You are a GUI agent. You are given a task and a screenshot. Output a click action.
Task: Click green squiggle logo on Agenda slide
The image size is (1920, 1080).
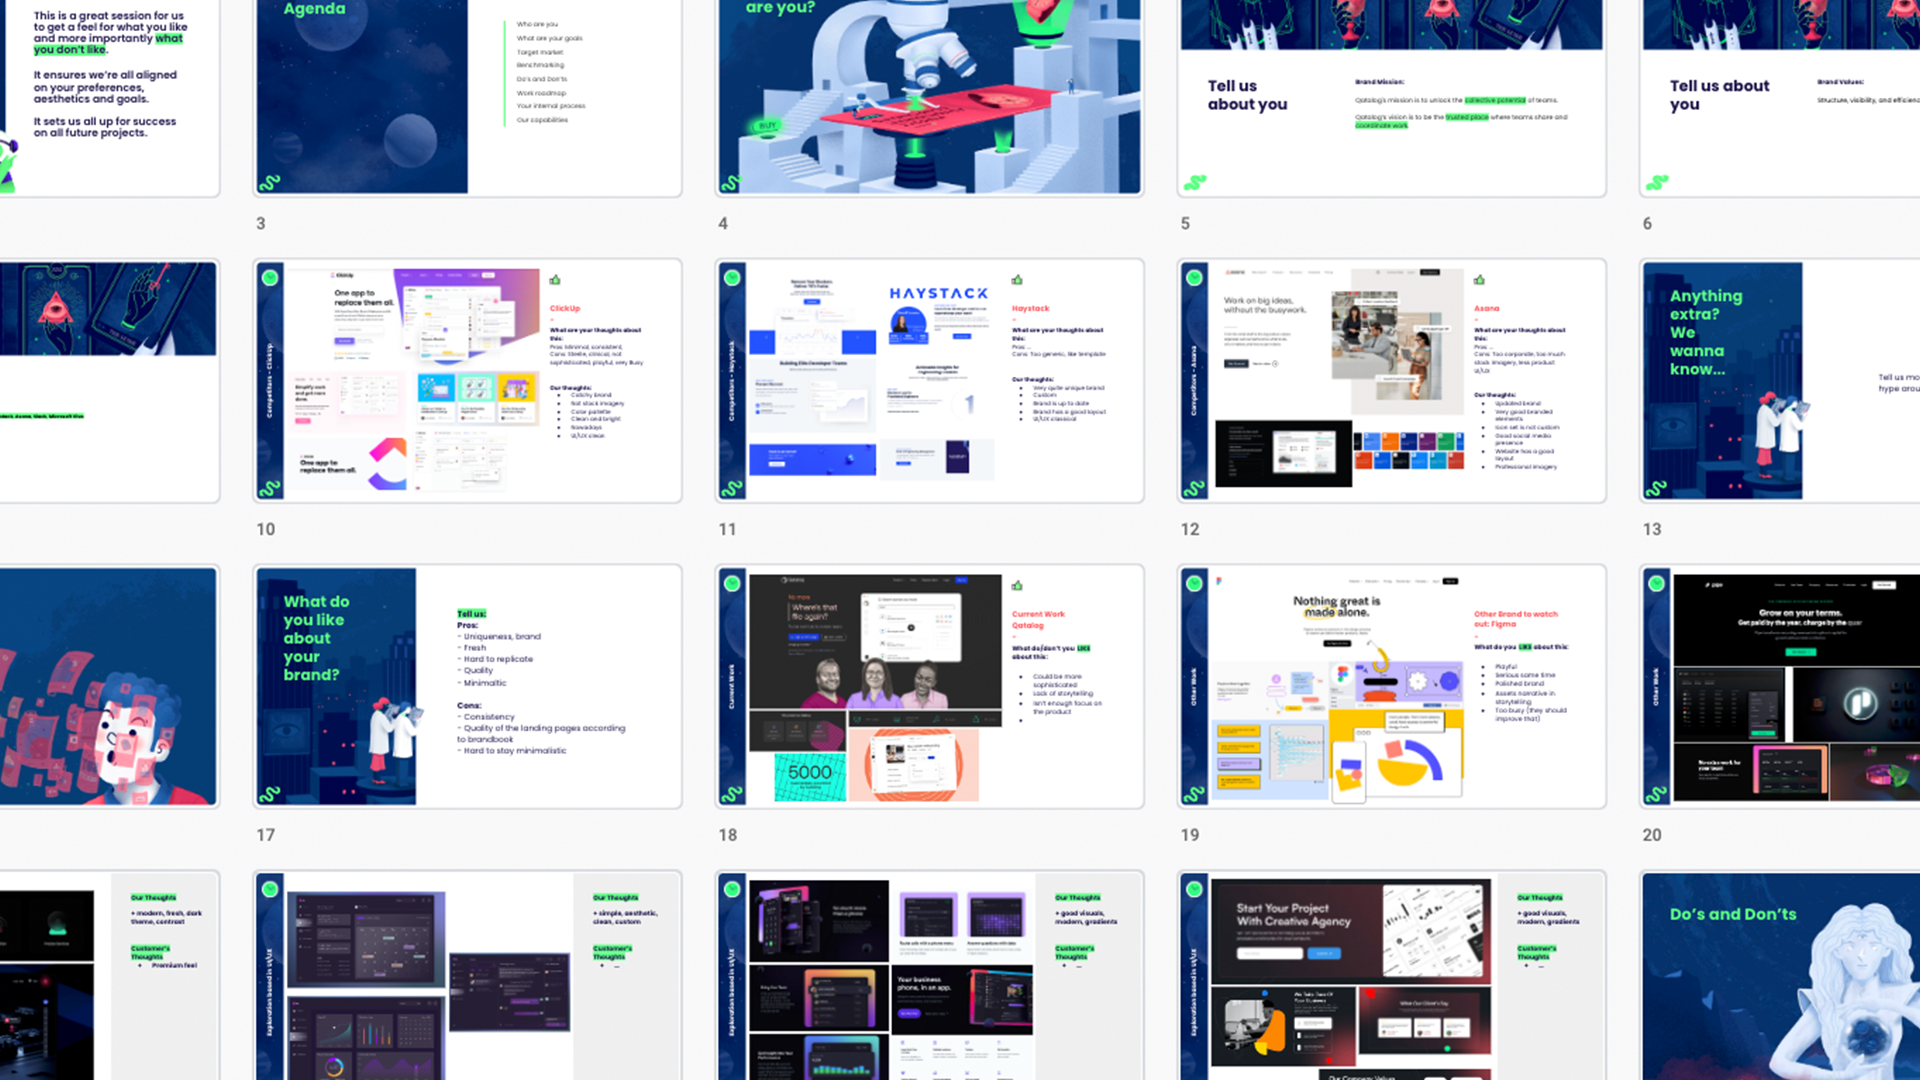[270, 183]
